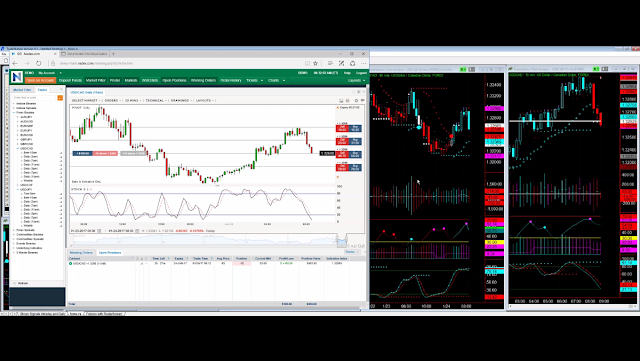Click the orange search icon in Finder
This screenshot has height=361, width=640.
coord(60,98)
